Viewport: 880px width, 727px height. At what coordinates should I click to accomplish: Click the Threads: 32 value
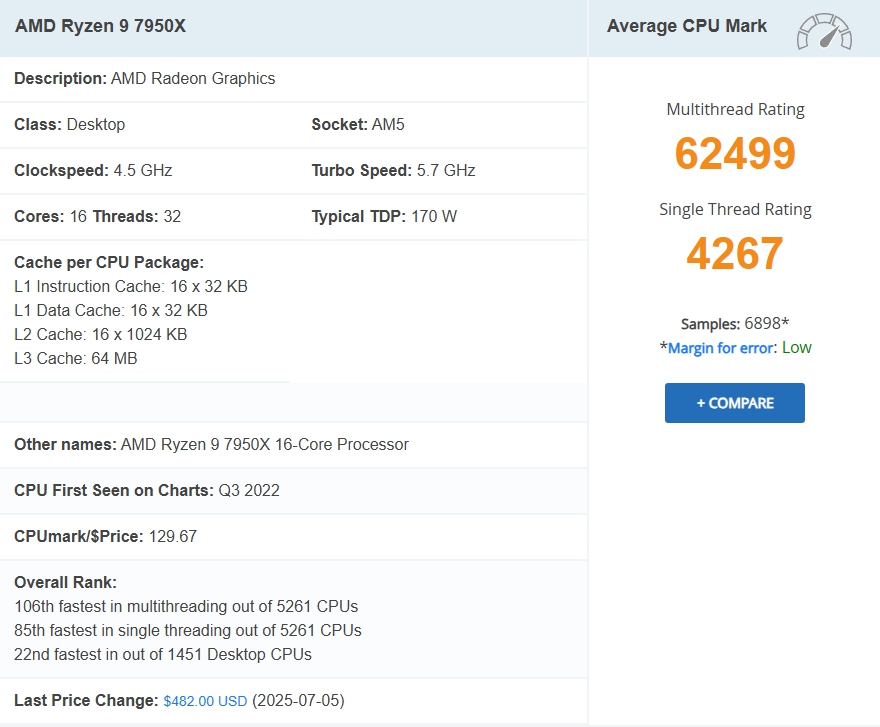(137, 217)
